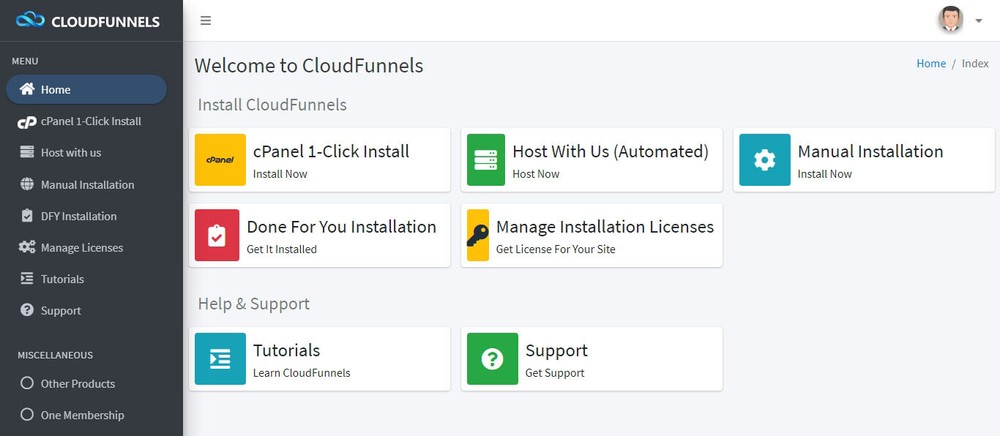
Task: Click the CLOUDFUNNELS brand name text
Action: pos(105,22)
